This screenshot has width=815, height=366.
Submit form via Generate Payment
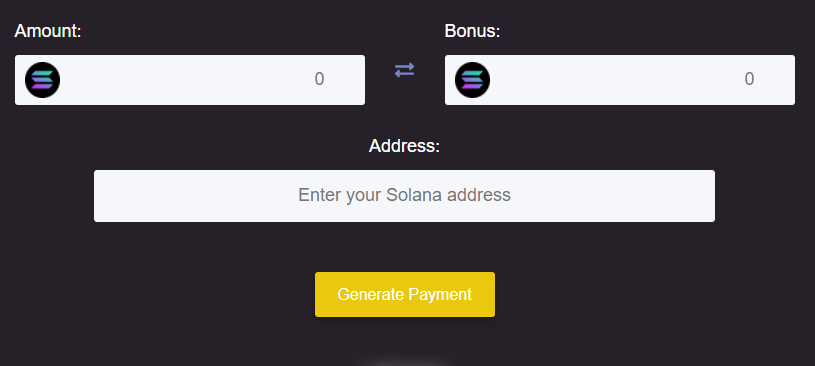(405, 294)
